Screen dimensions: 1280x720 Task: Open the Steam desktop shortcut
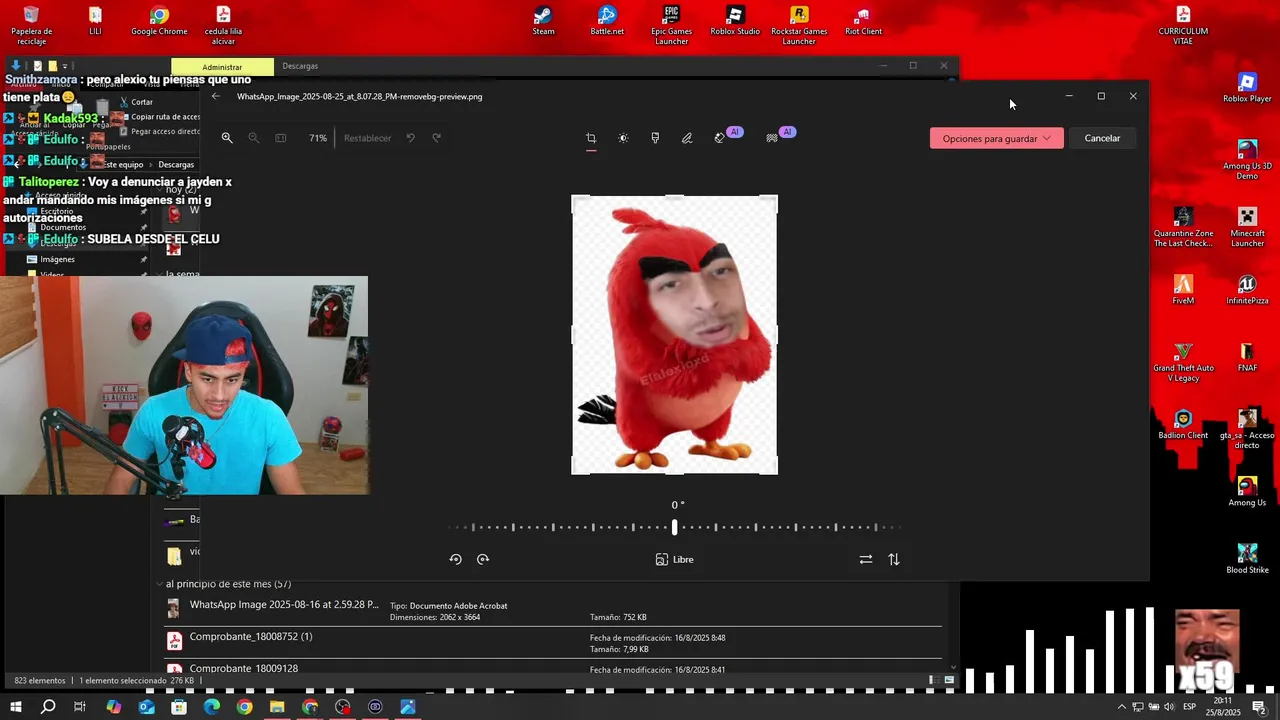543,21
